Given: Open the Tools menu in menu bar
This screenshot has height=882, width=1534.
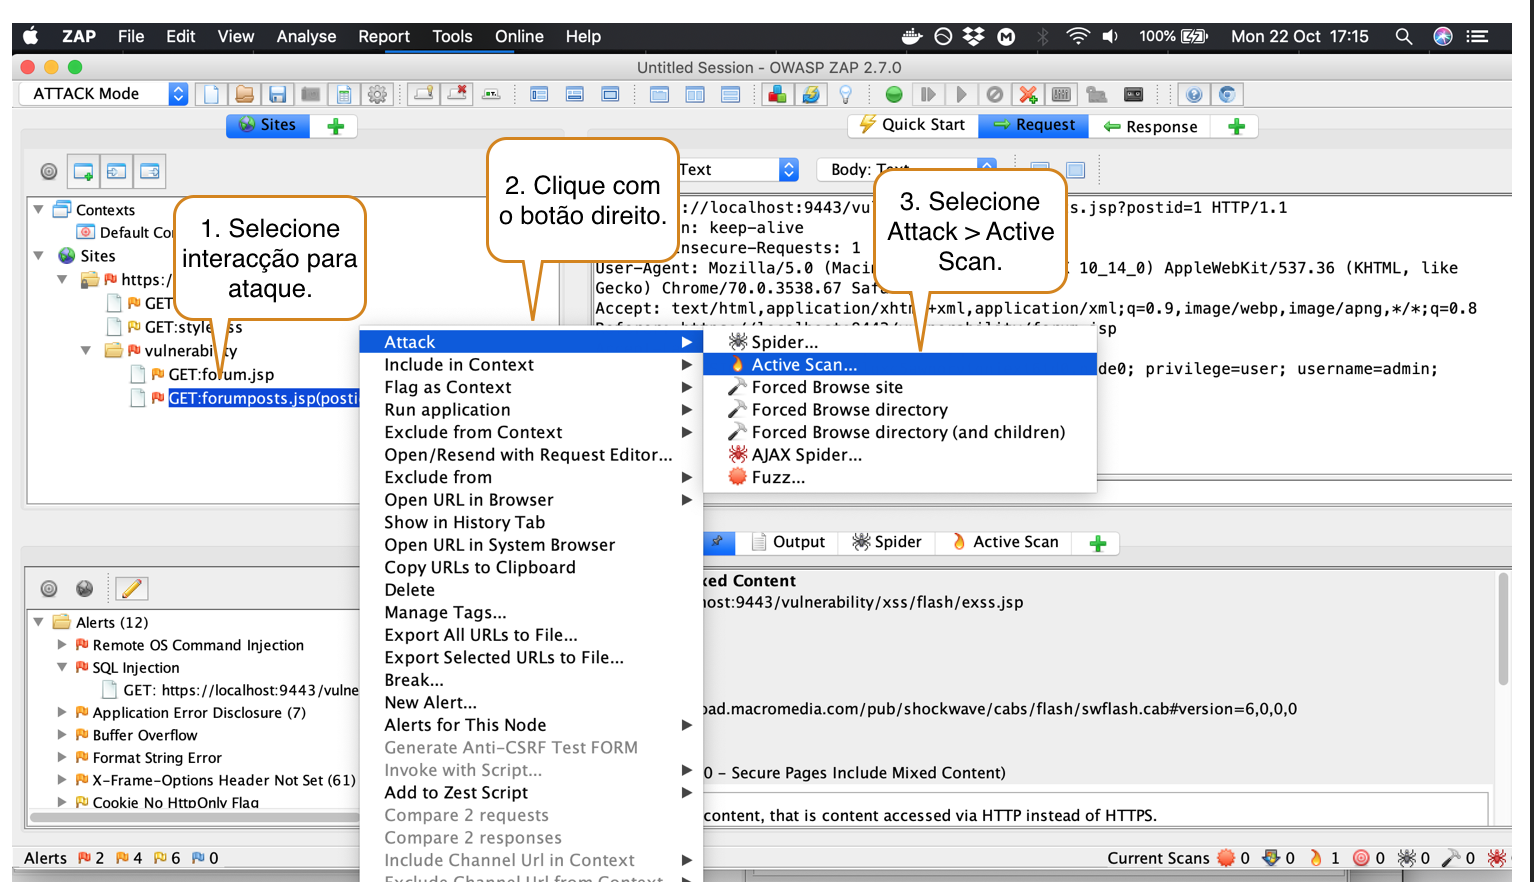Looking at the screenshot, I should pos(452,36).
